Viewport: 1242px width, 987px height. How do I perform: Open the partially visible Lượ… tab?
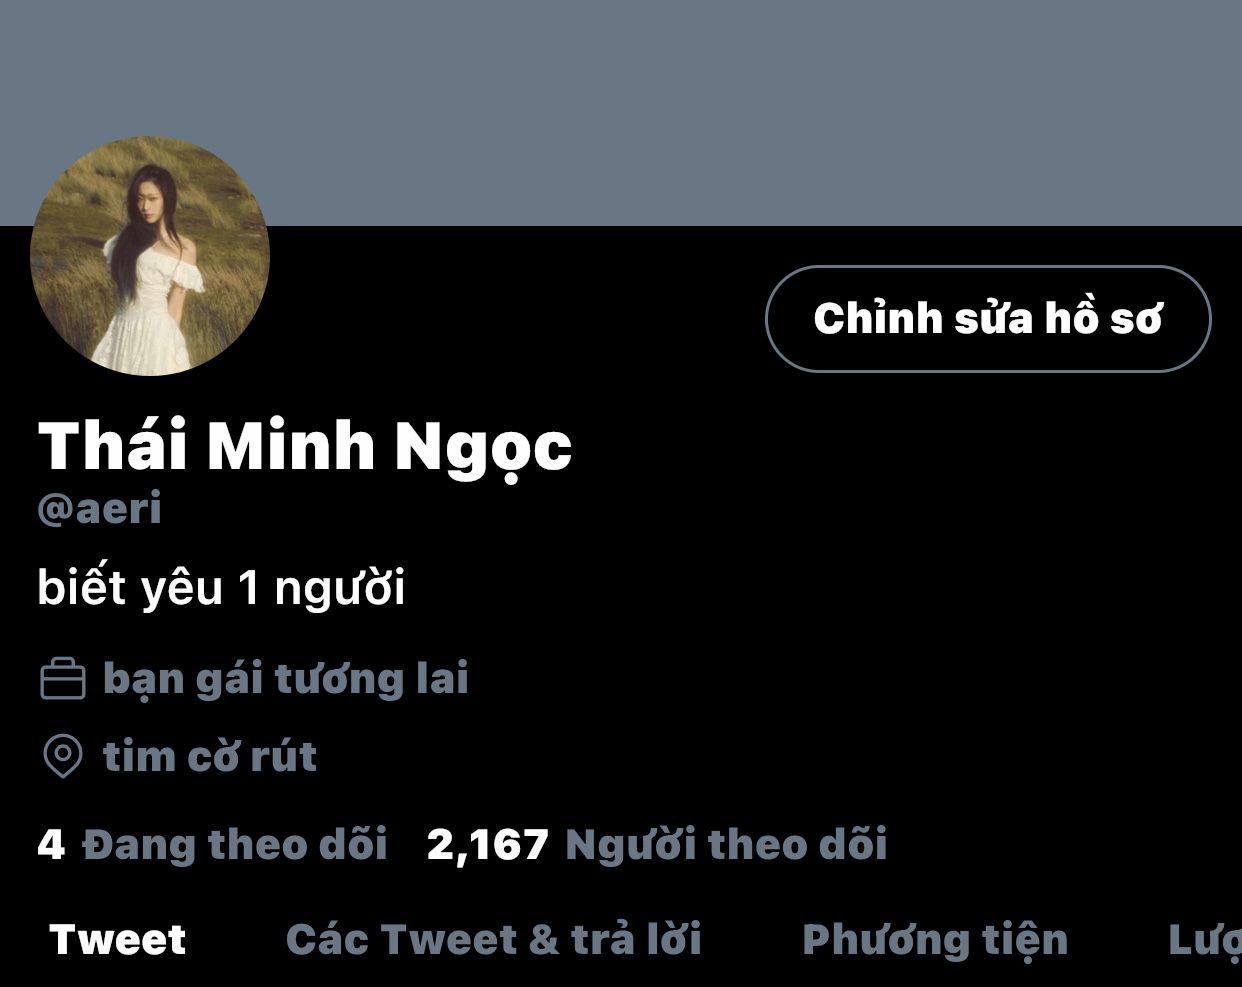coord(1204,941)
